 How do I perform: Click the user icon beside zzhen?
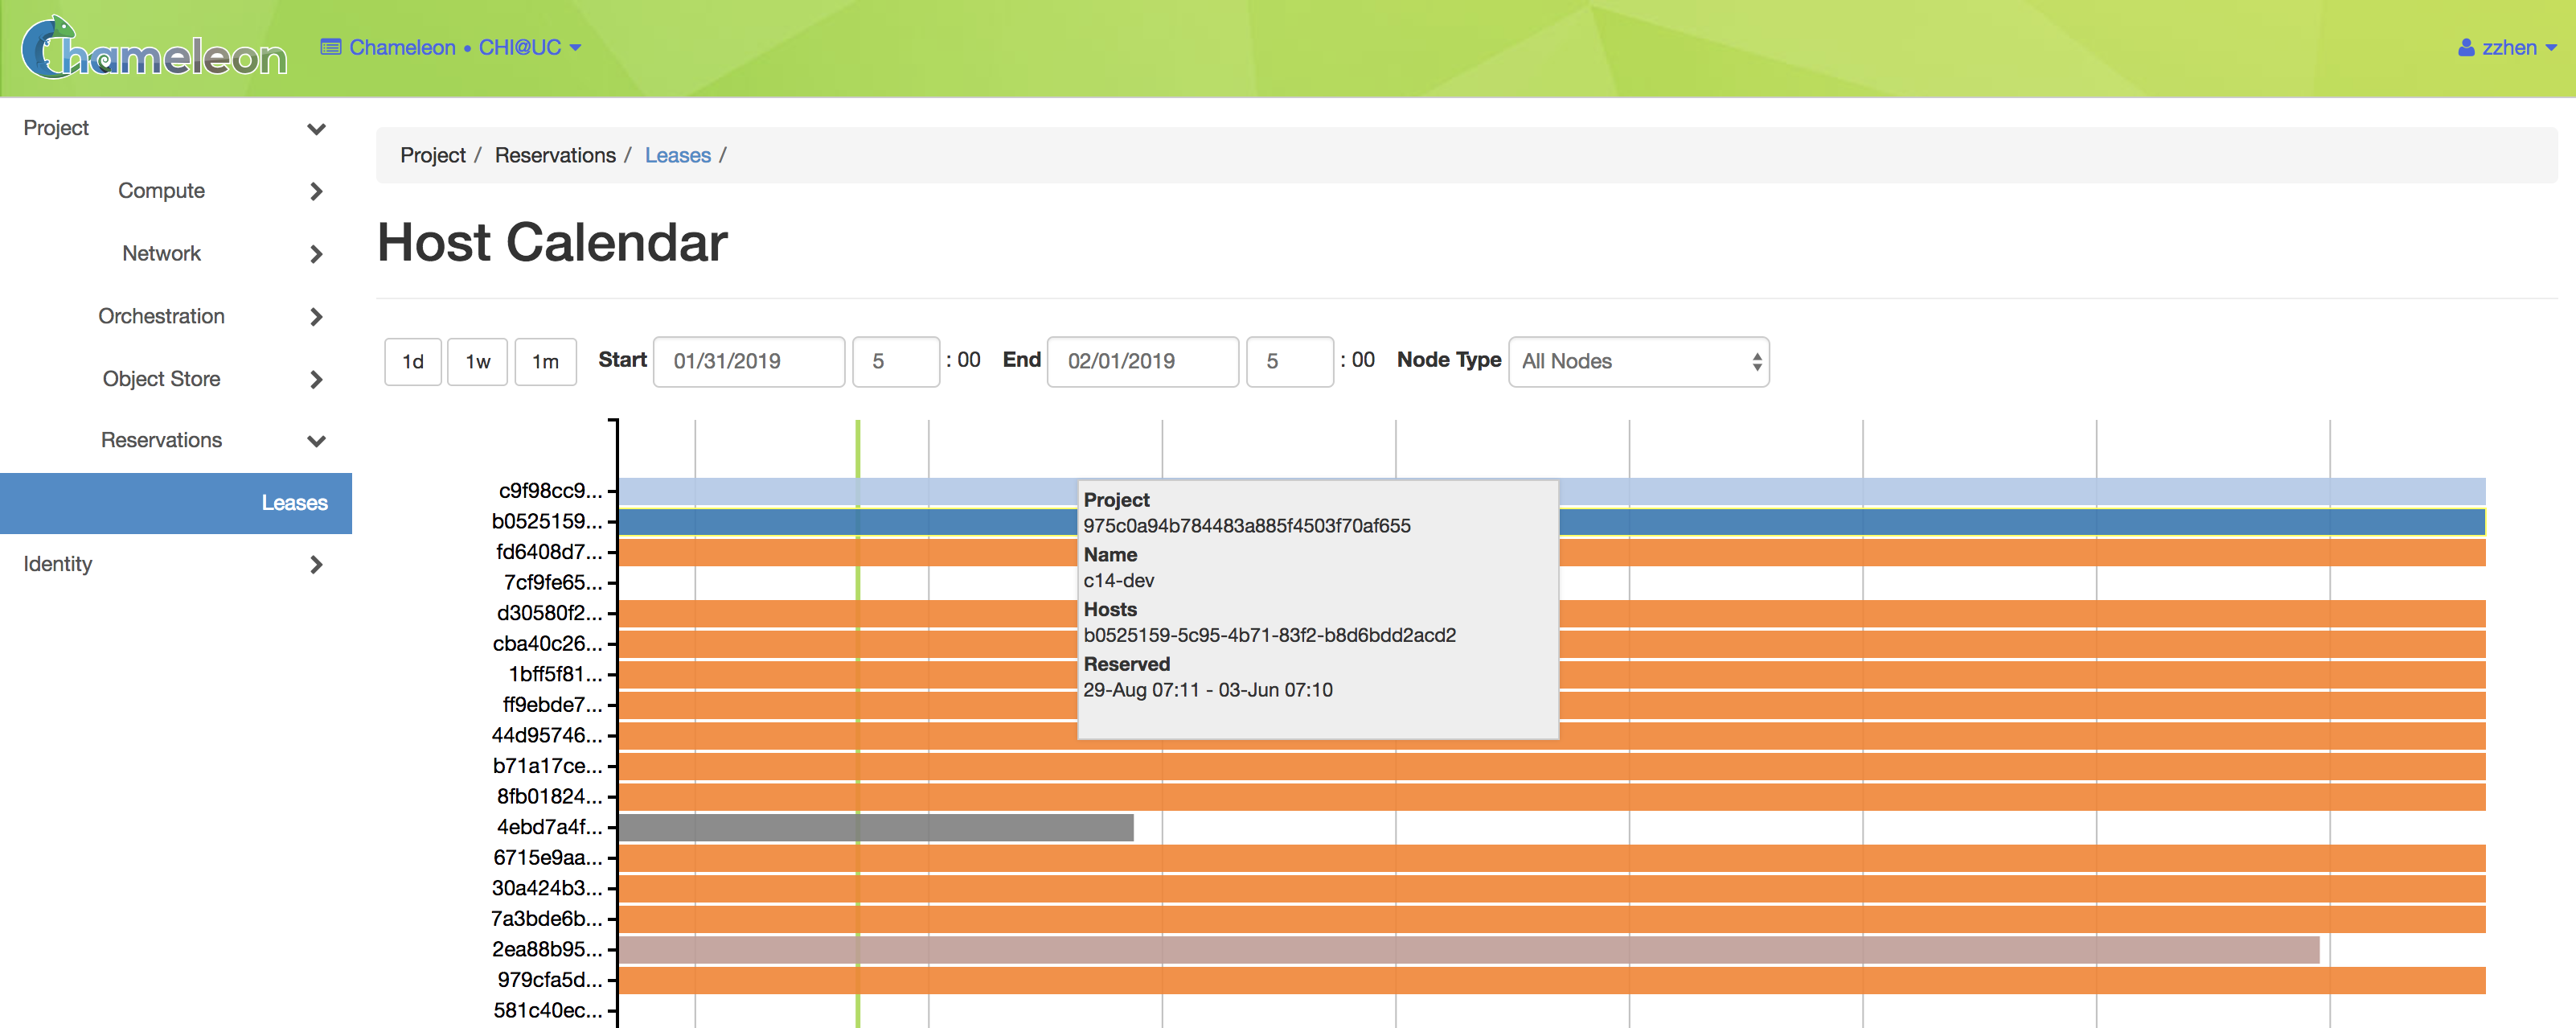click(2466, 48)
